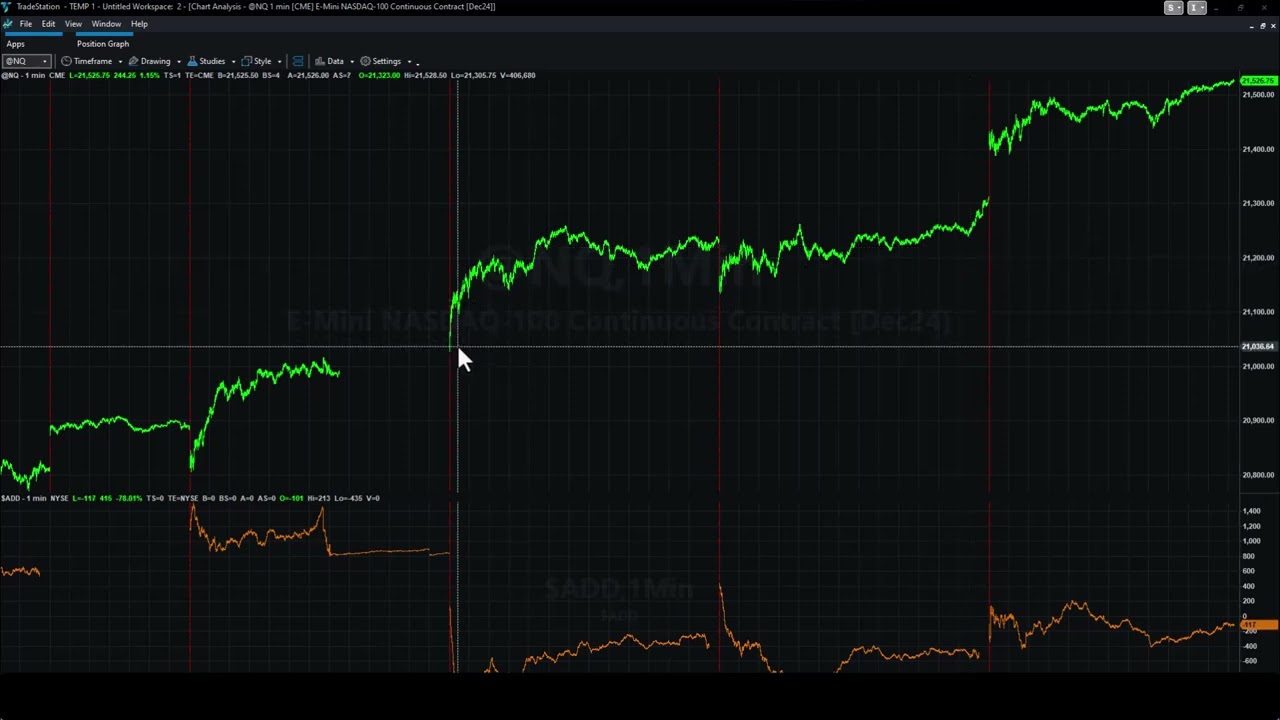Click the Timeframe toolbar label
The height and width of the screenshot is (720, 1280).
click(x=93, y=61)
